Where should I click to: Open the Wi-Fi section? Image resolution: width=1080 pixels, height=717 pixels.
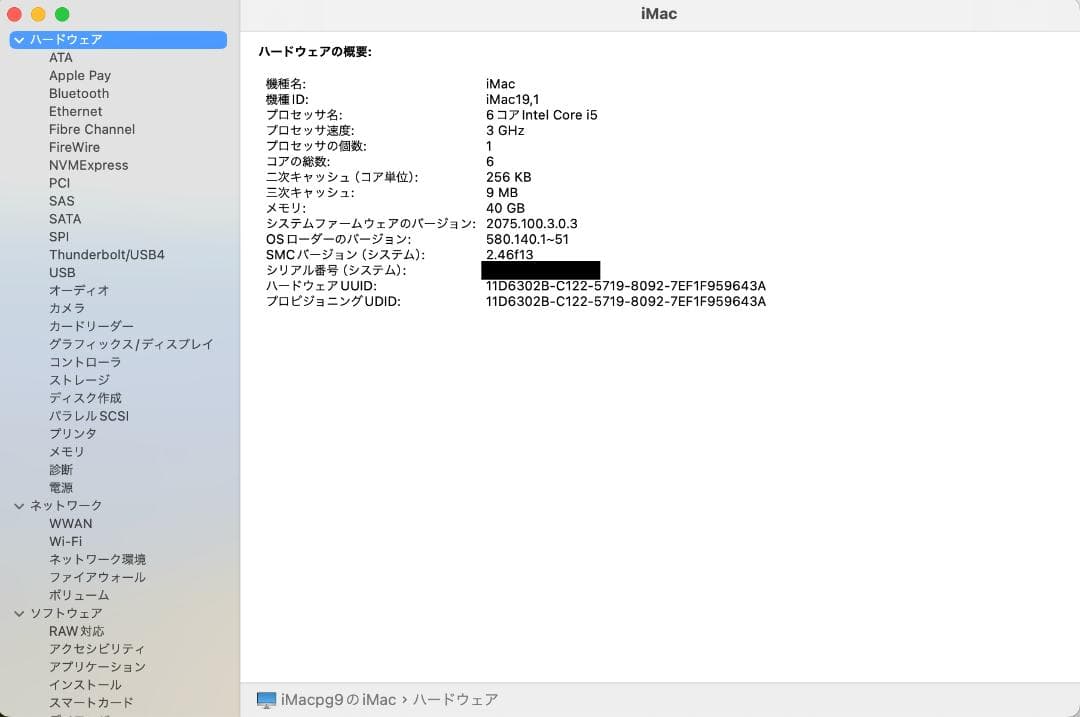(70, 541)
